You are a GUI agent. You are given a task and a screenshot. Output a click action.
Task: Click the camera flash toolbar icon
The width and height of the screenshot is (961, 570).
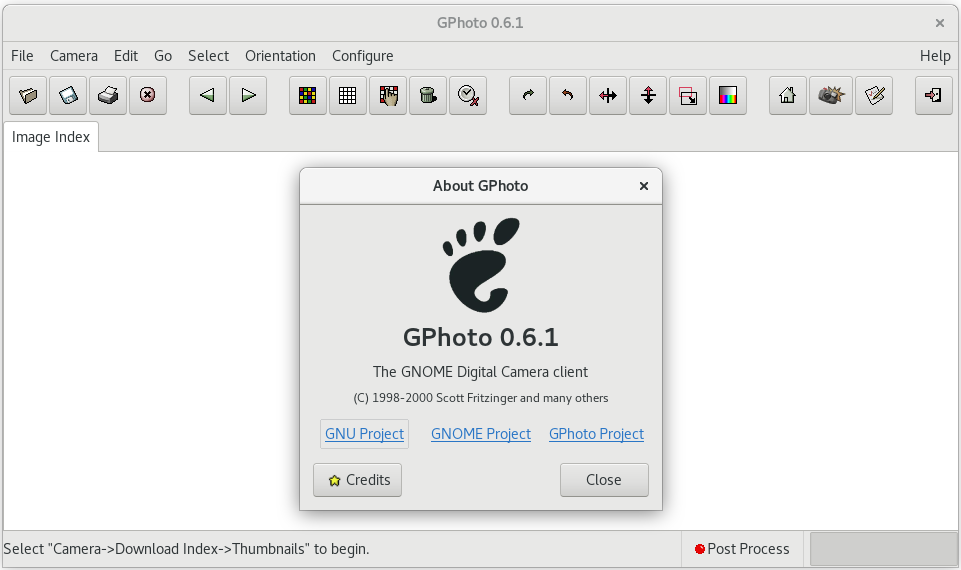pos(830,96)
